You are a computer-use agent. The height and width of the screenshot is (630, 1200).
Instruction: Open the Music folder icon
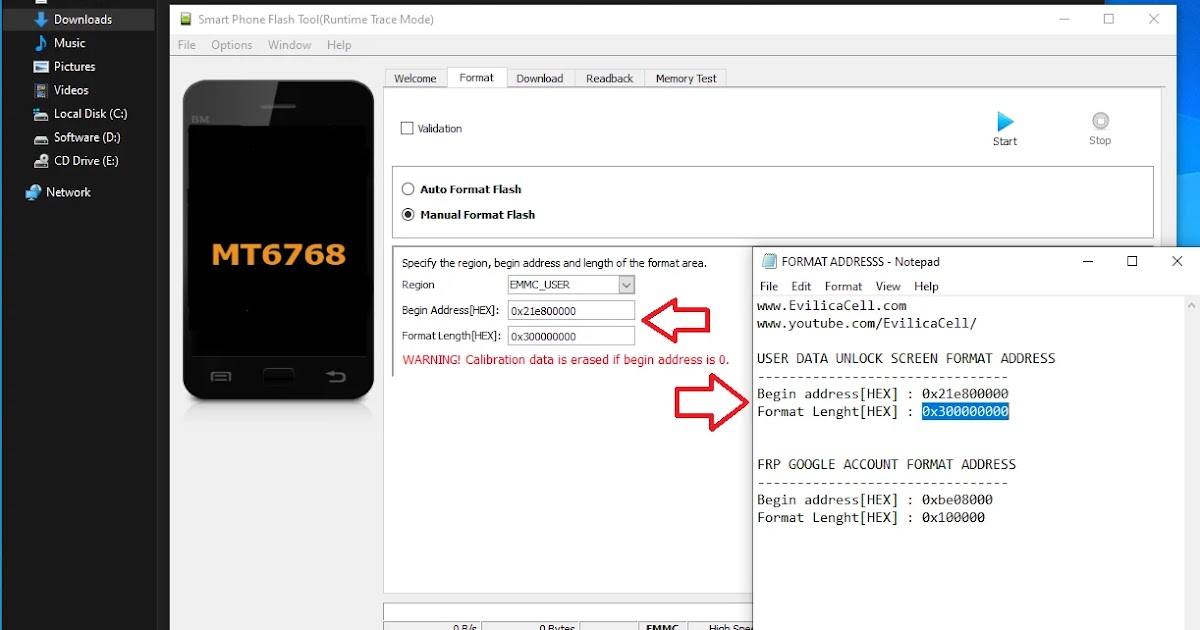point(41,43)
